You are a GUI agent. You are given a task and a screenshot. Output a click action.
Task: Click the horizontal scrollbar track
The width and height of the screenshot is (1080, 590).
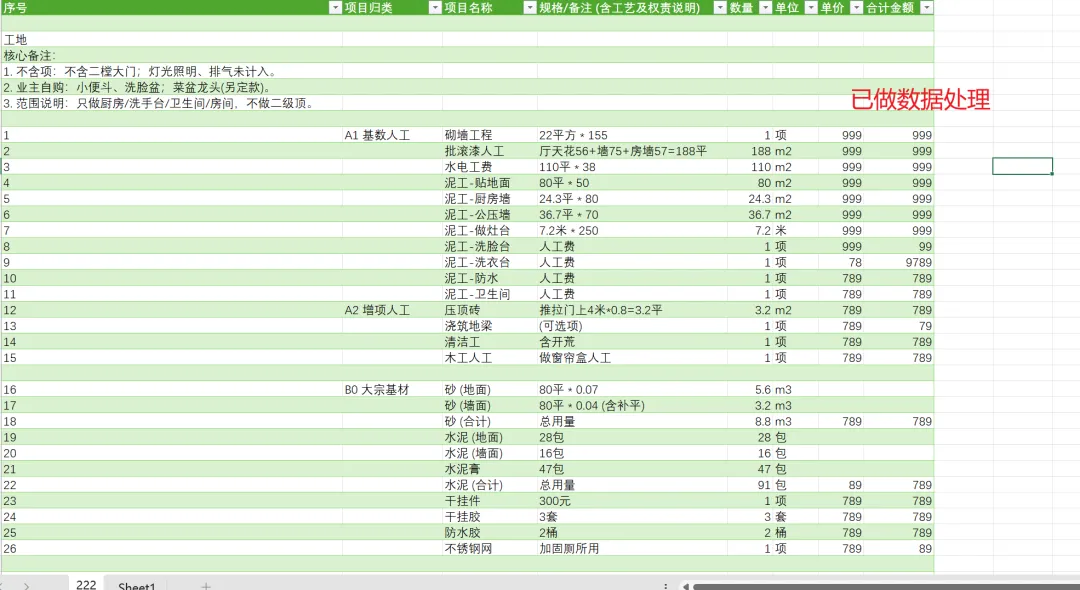[885, 587]
